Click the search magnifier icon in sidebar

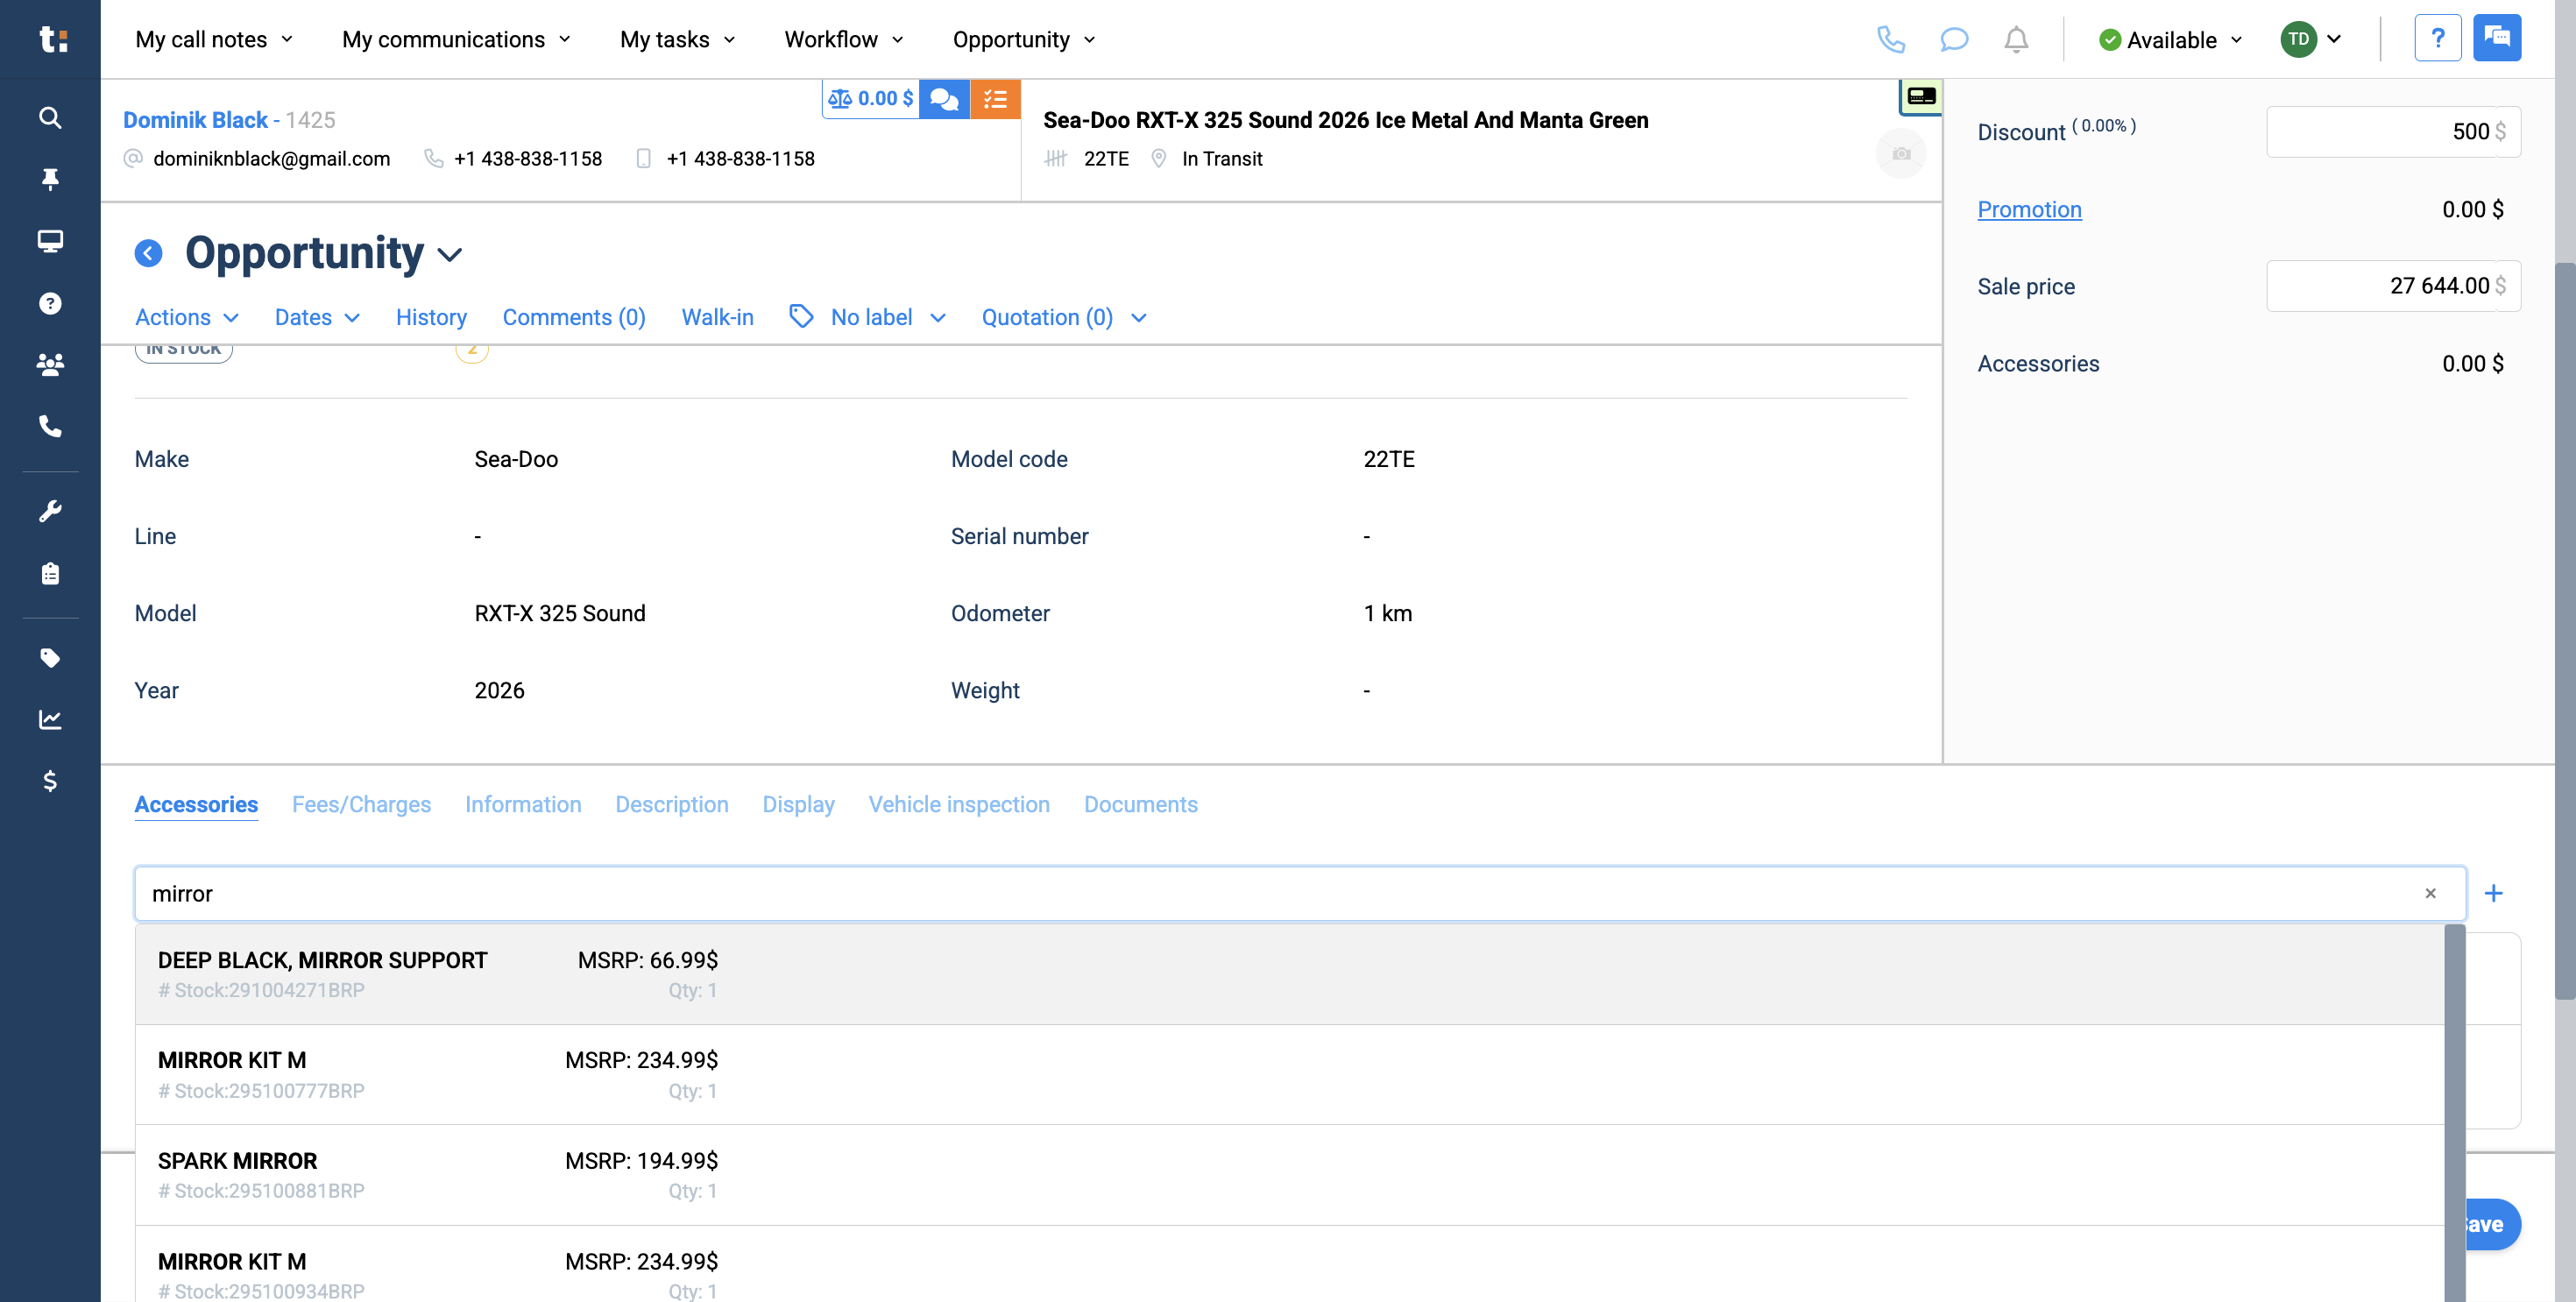pyautogui.click(x=50, y=118)
